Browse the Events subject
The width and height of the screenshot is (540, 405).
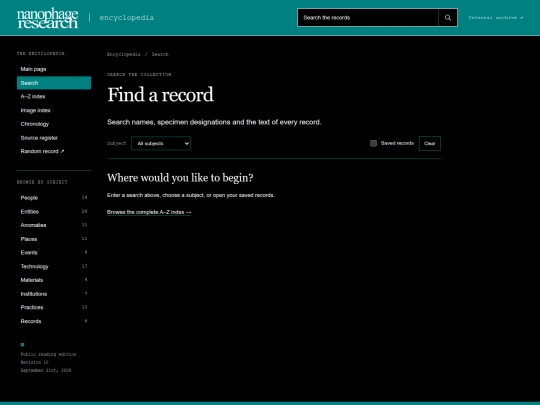54,252
